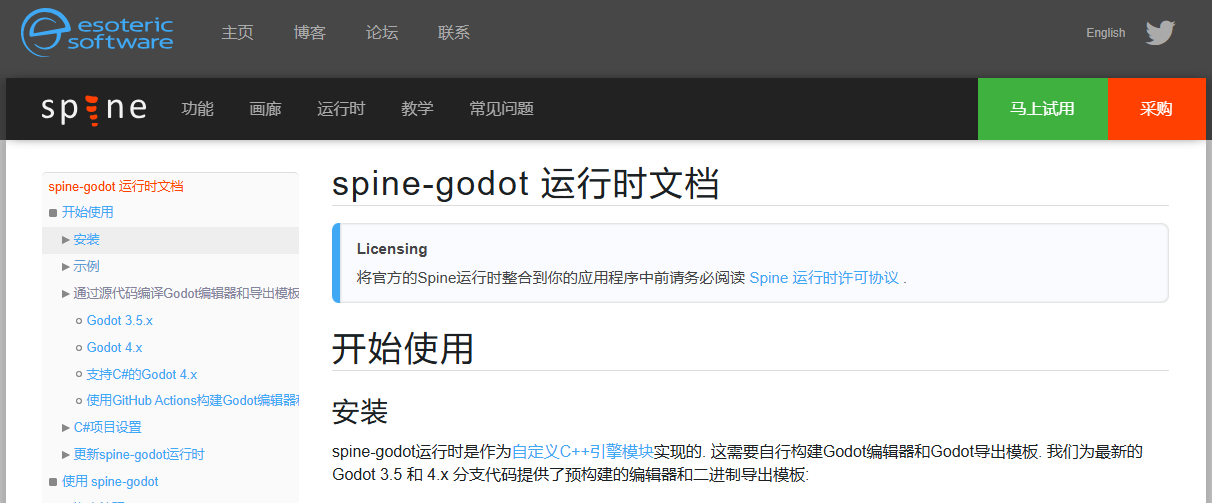Open the Twitter bird icon
Image resolution: width=1212 pixels, height=503 pixels.
(1160, 33)
